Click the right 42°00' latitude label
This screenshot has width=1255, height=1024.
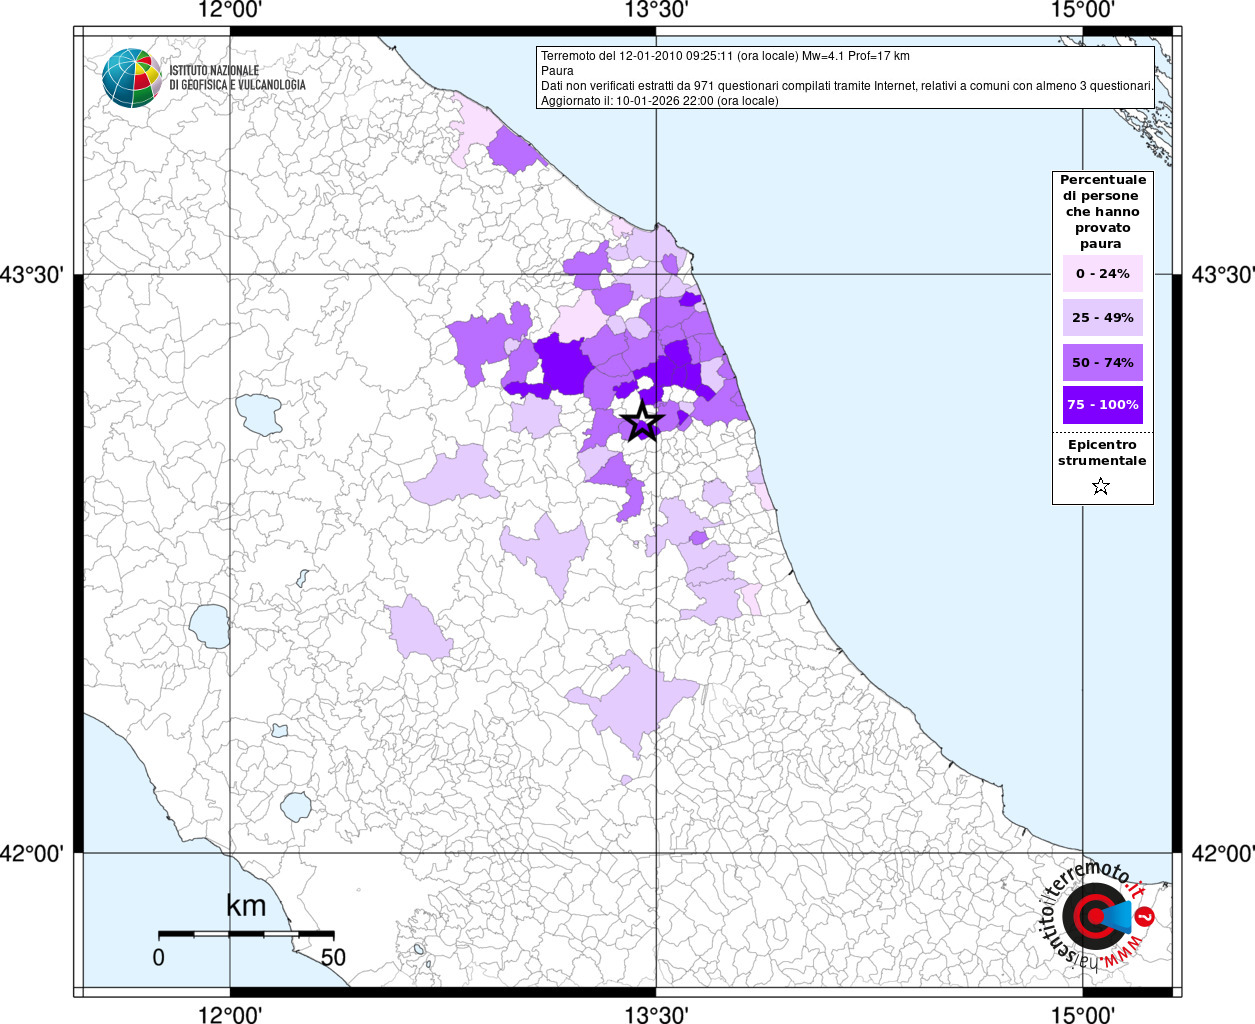pos(1221,853)
